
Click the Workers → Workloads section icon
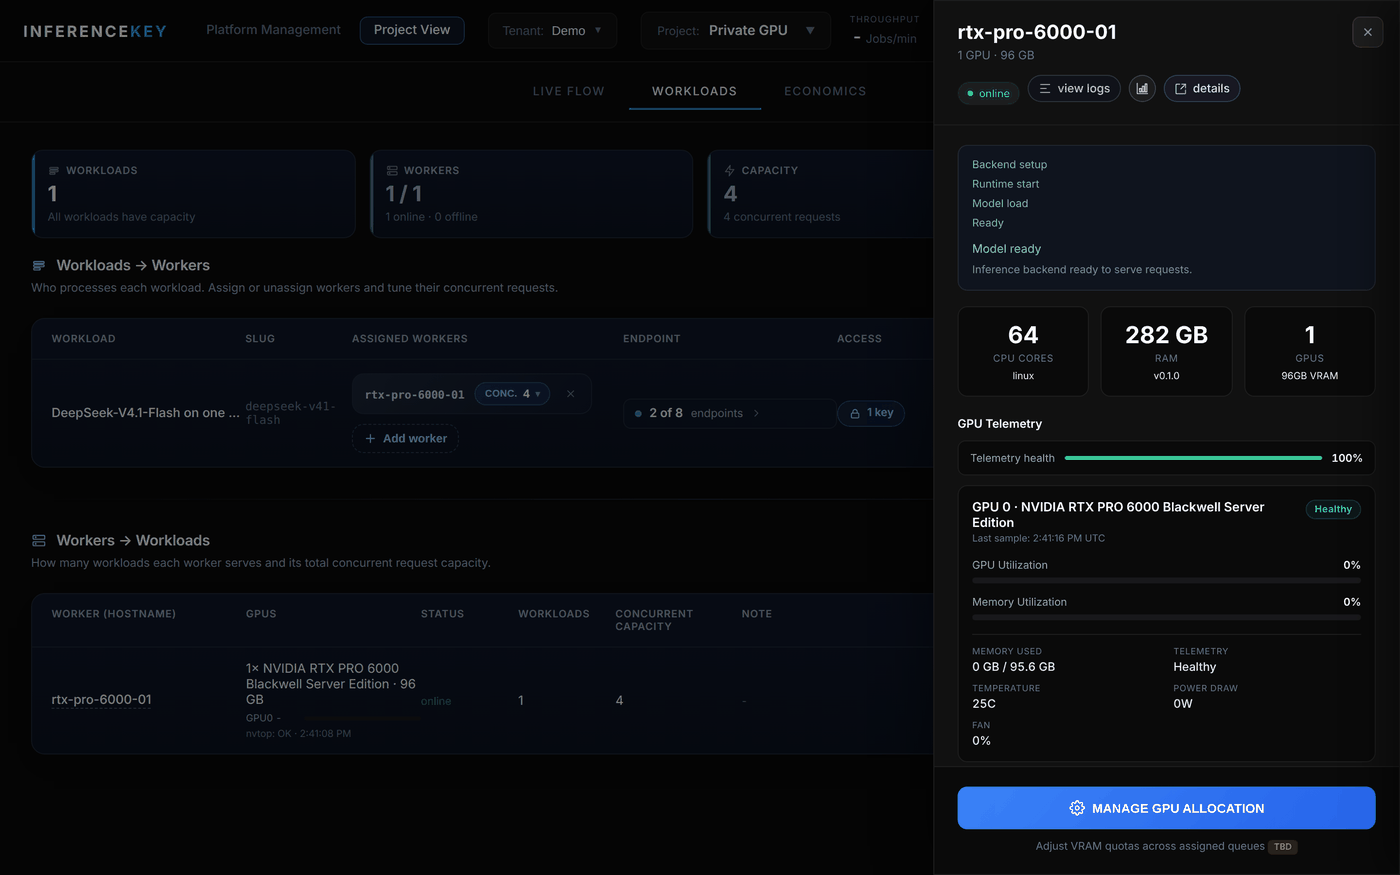coord(39,540)
